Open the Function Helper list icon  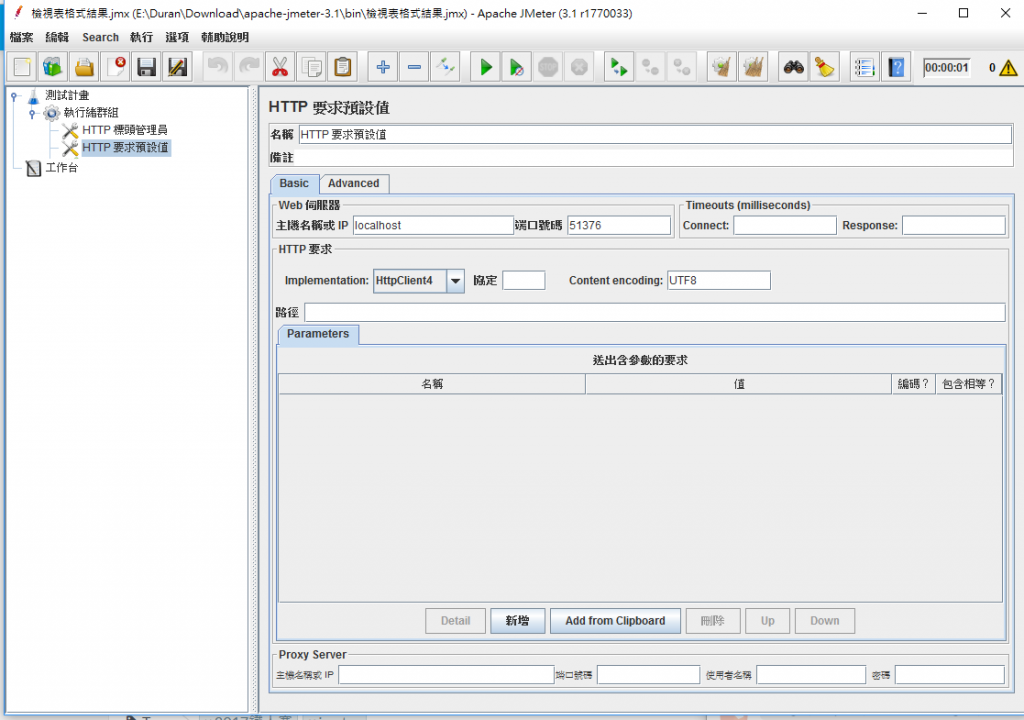(x=865, y=67)
